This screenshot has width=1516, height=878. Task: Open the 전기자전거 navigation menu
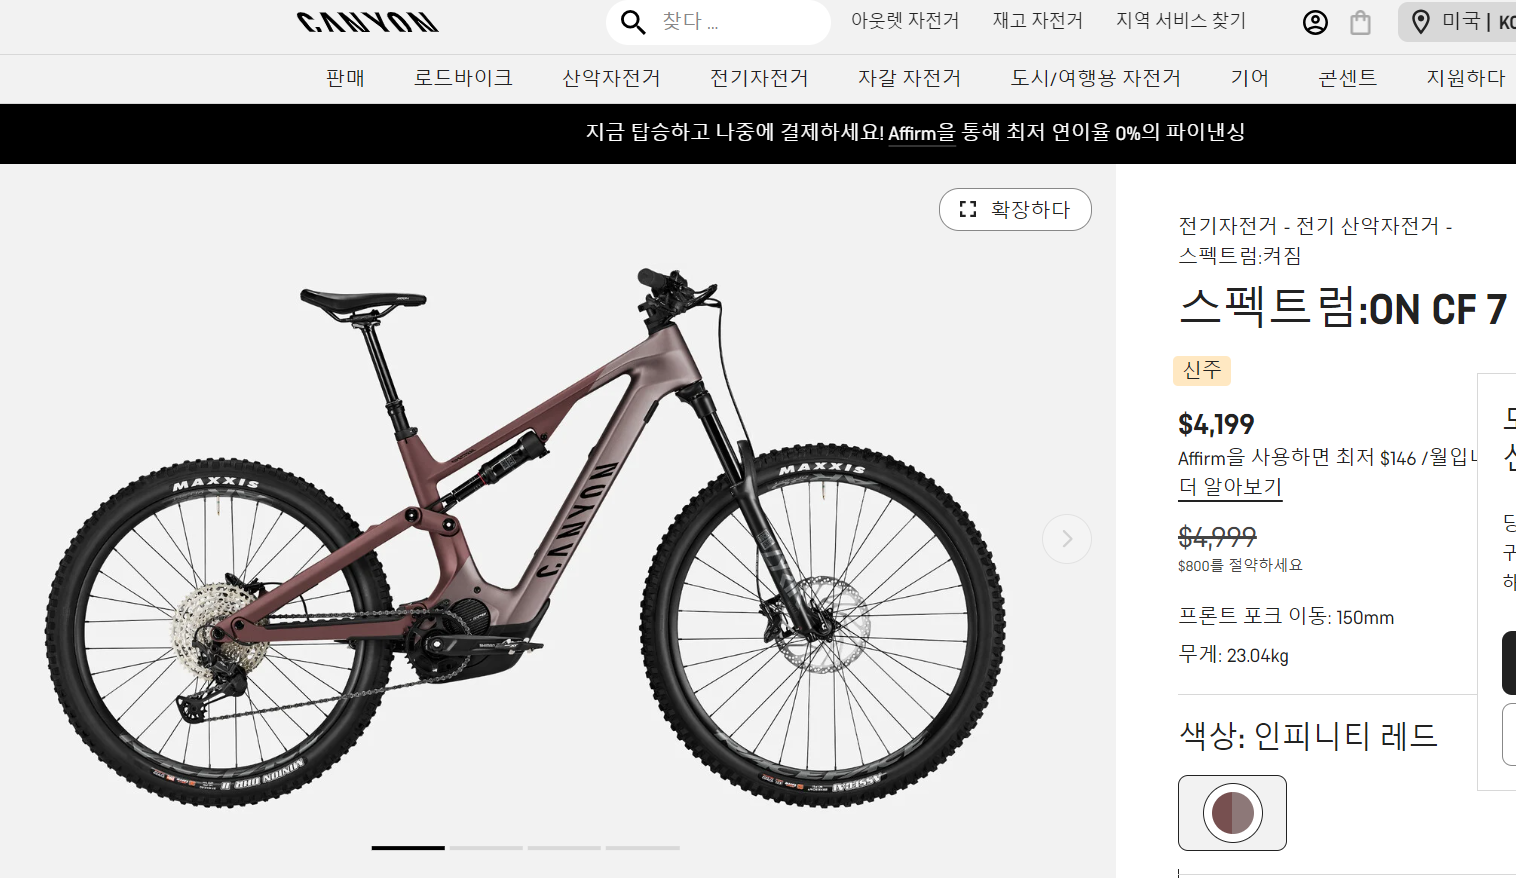[x=759, y=78]
